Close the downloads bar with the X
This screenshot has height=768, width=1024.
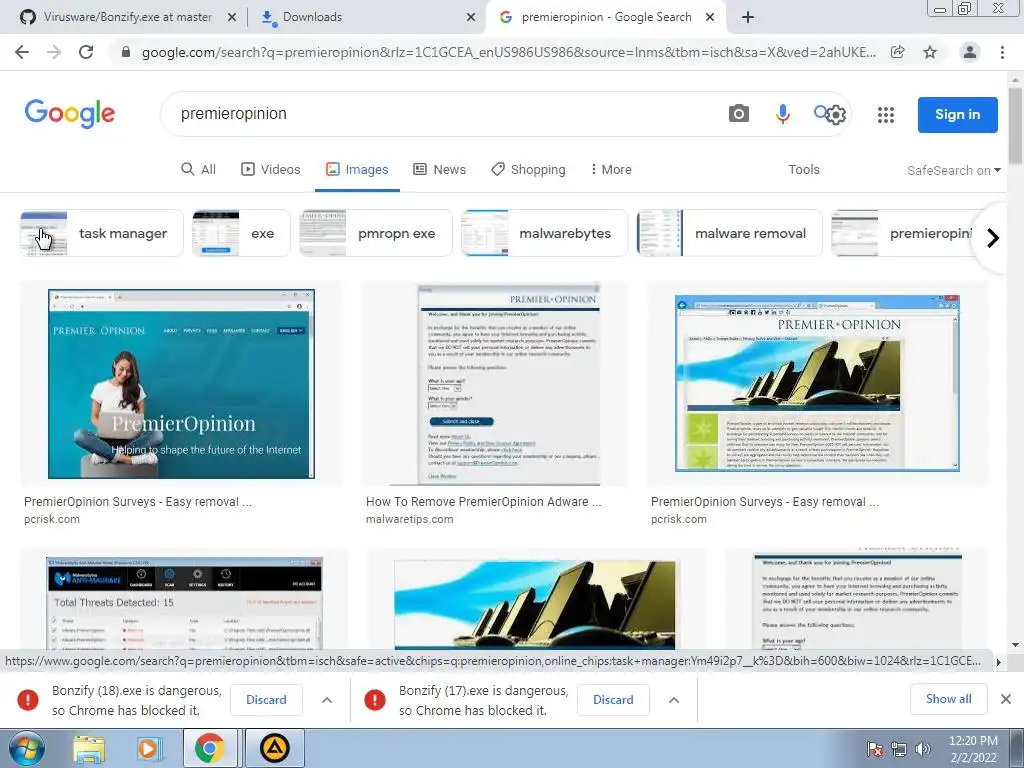[x=1006, y=699]
